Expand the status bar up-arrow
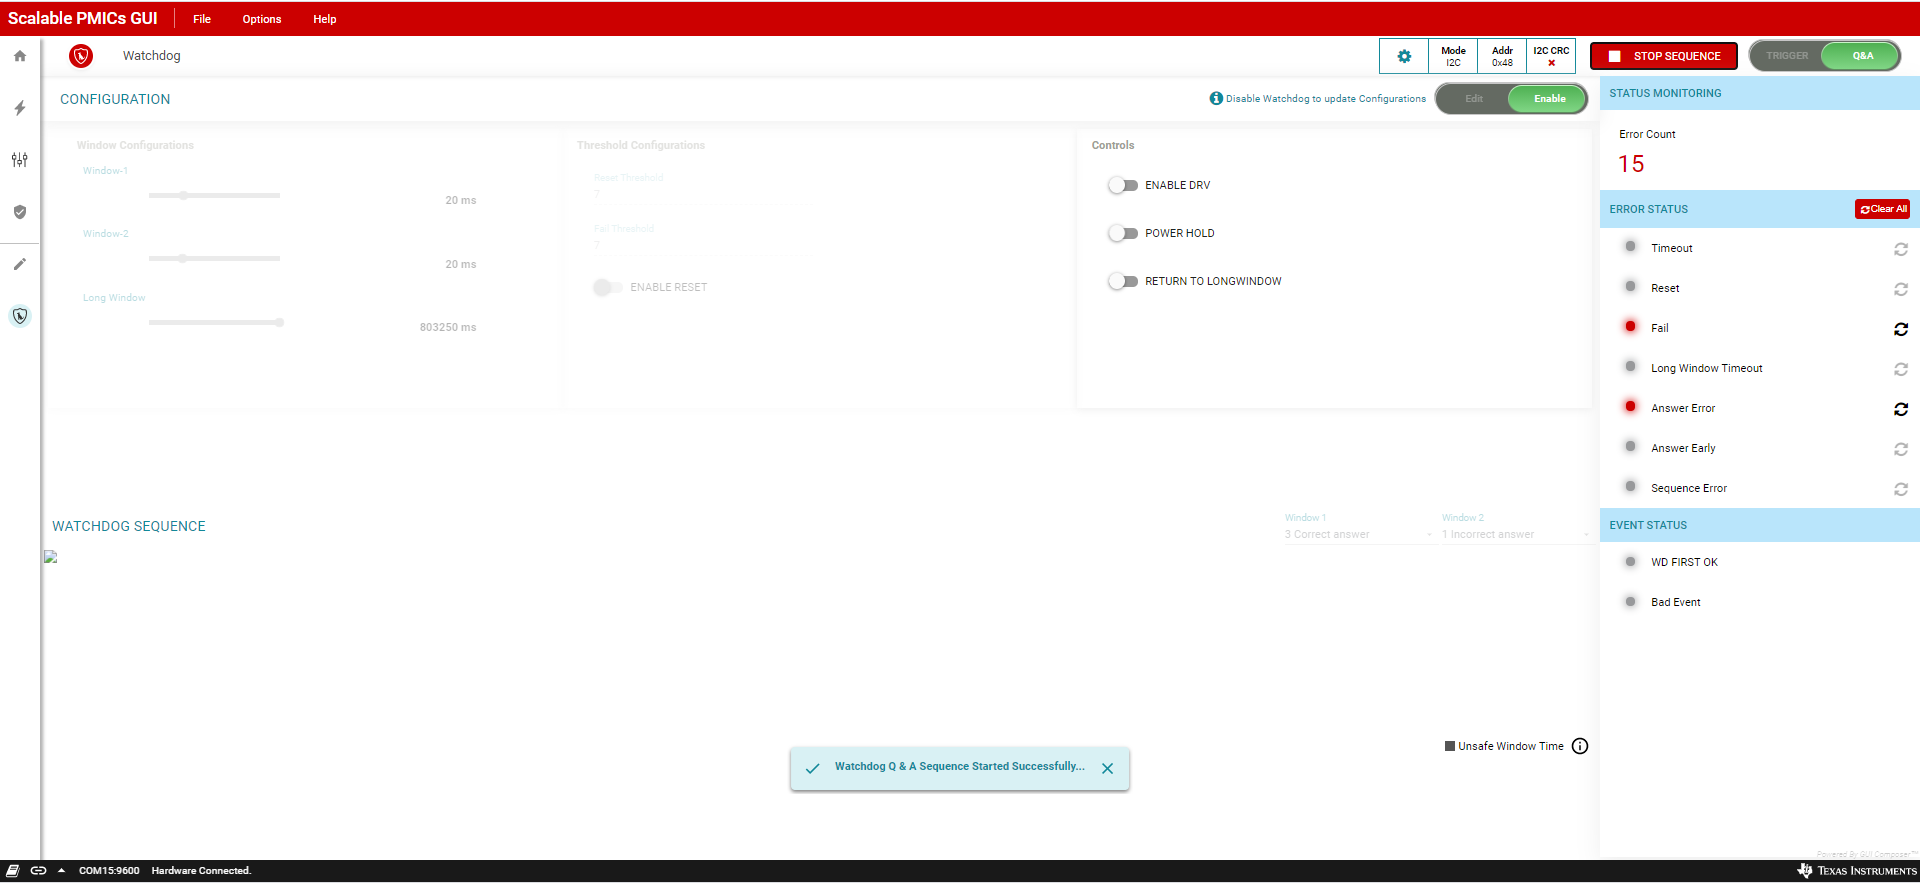1920x883 pixels. click(x=61, y=870)
